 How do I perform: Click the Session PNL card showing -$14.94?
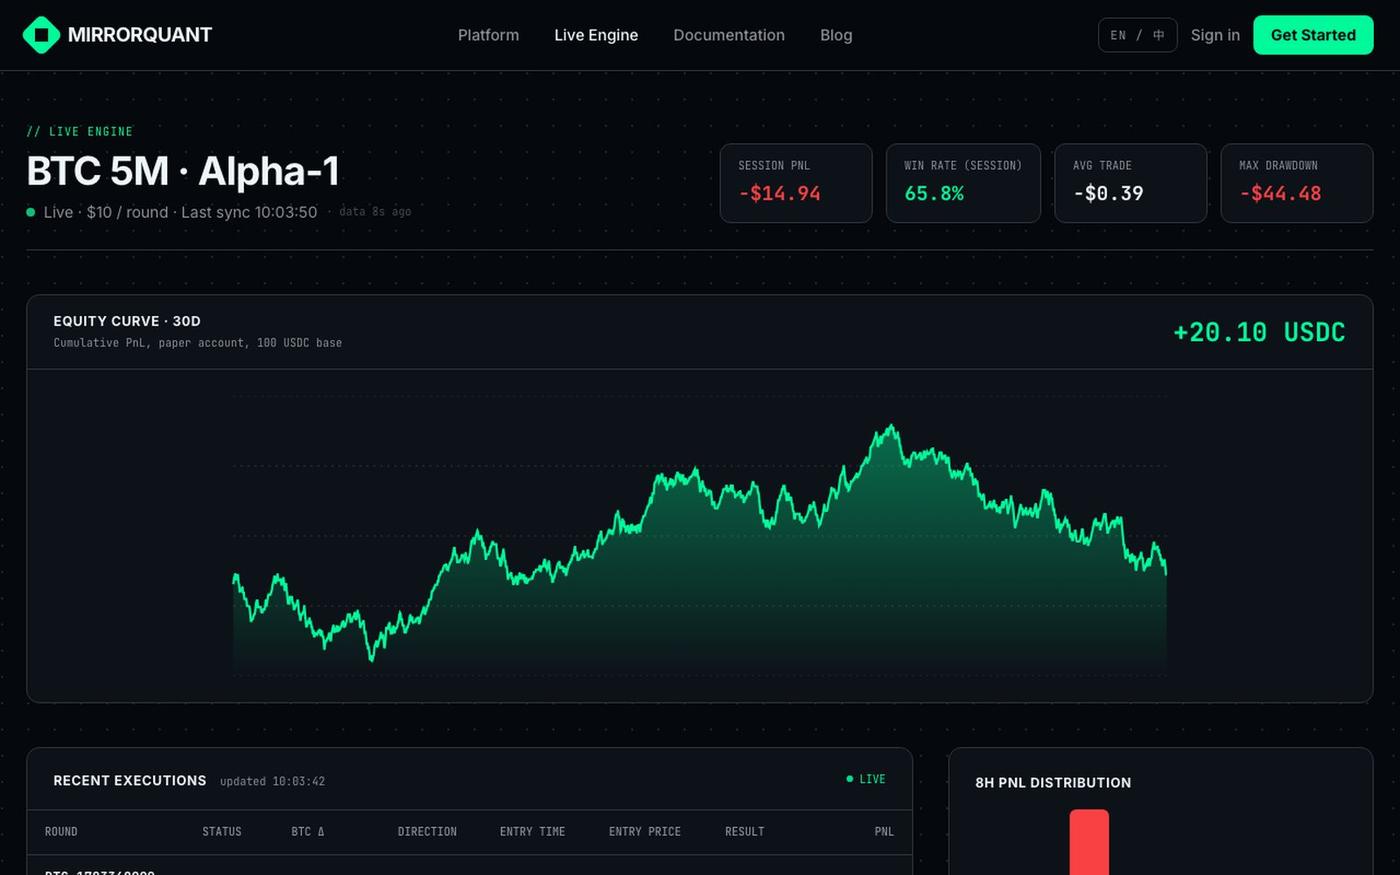pyautogui.click(x=796, y=183)
